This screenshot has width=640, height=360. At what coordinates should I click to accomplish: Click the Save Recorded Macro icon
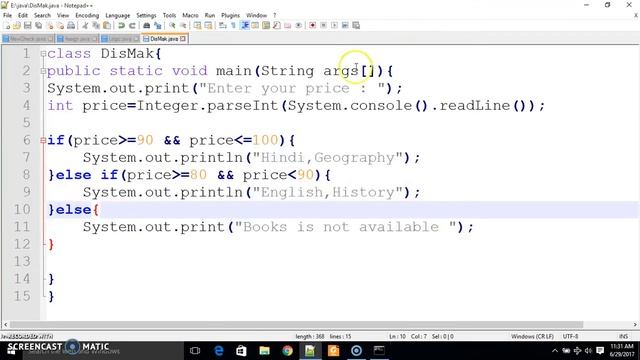pyautogui.click(x=356, y=25)
